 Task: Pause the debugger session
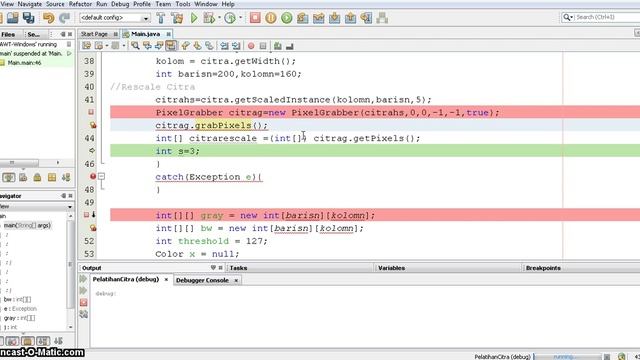point(271,18)
